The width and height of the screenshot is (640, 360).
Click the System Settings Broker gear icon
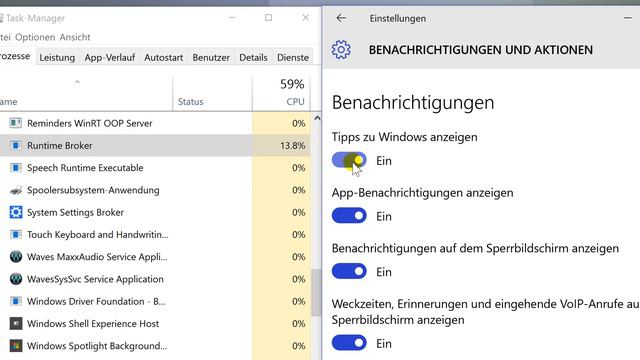[x=16, y=212]
